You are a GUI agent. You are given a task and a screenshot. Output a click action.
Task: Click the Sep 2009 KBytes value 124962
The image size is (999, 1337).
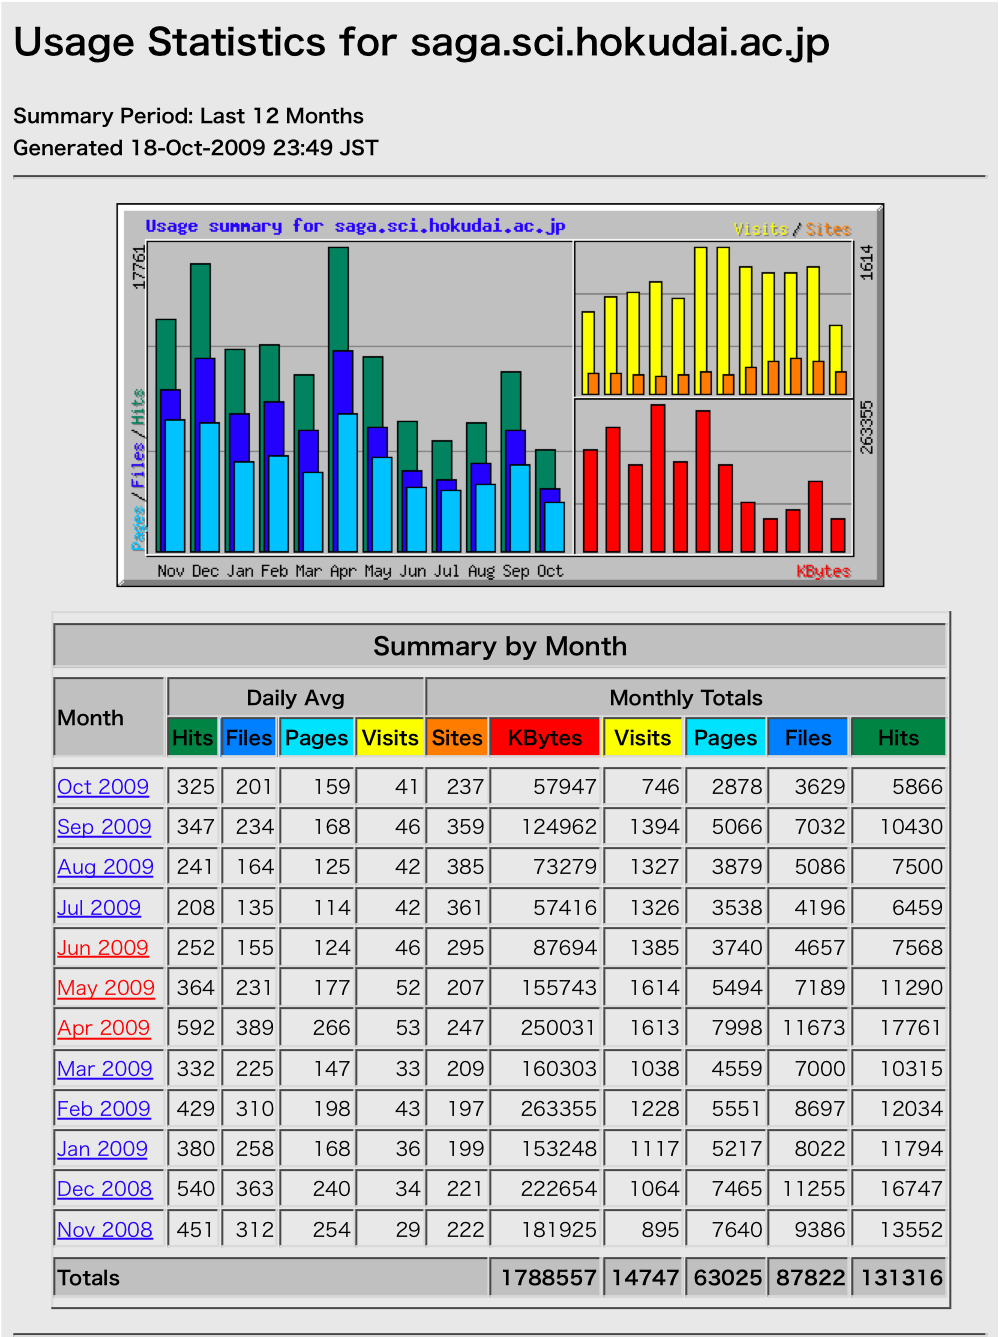tap(559, 827)
